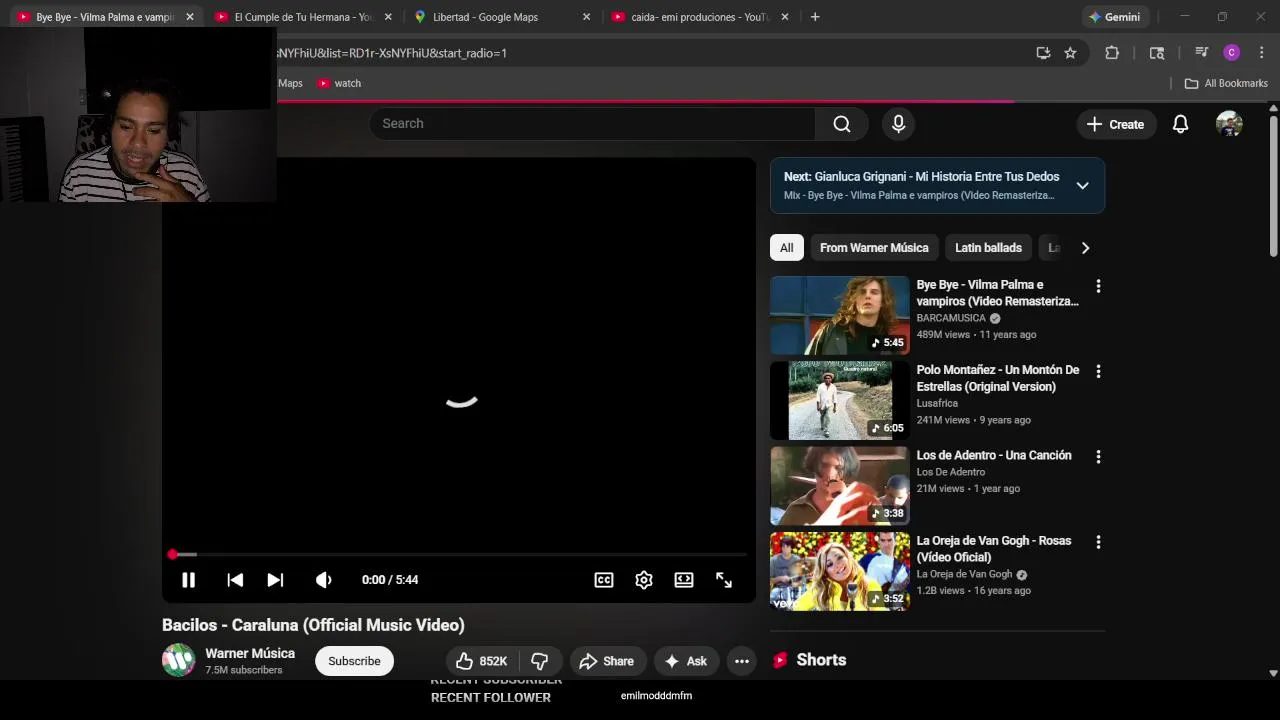Select the Latin ballads chip
Image resolution: width=1280 pixels, height=720 pixels.
pos(988,248)
